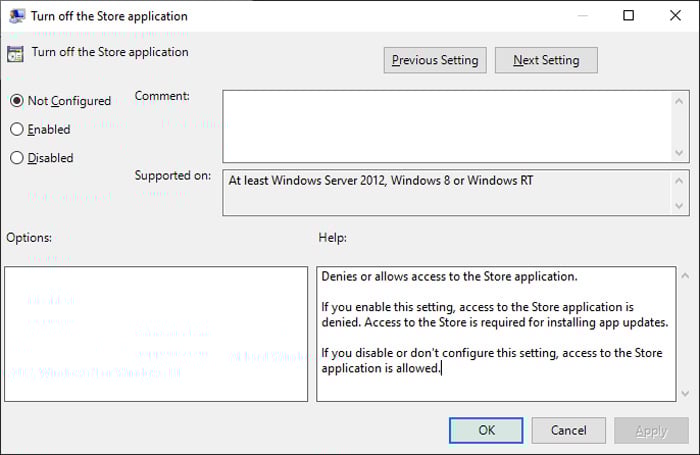The width and height of the screenshot is (700, 455).
Task: Select the Enabled radio option
Action: pos(16,129)
